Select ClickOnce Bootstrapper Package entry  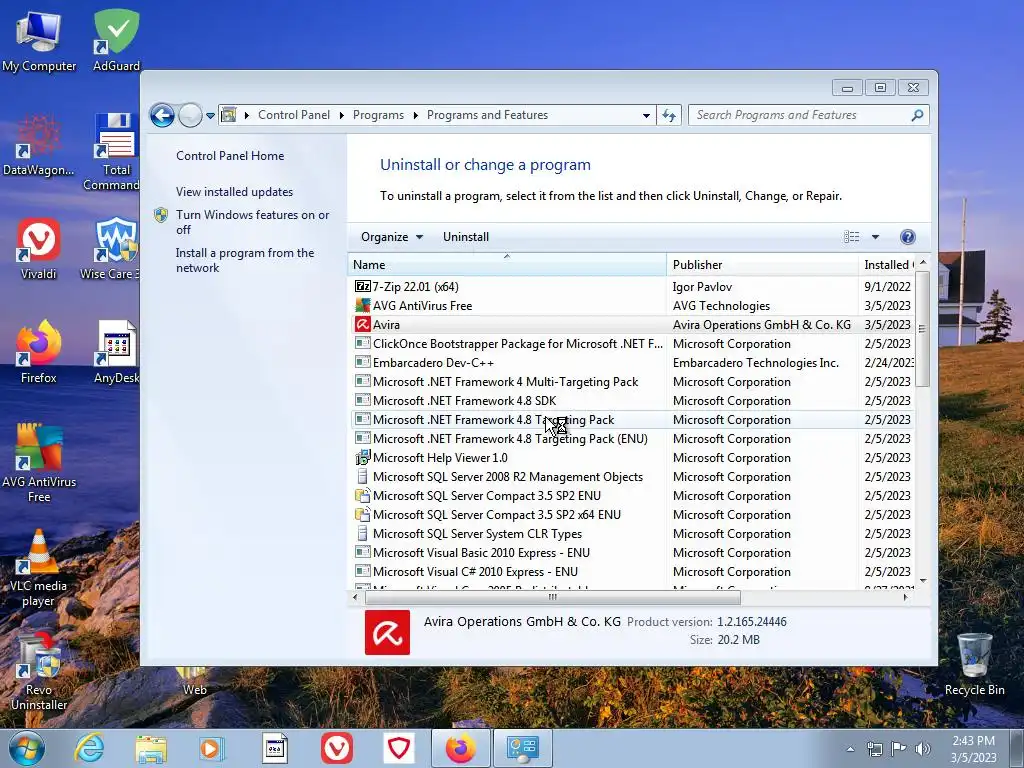click(x=632, y=344)
